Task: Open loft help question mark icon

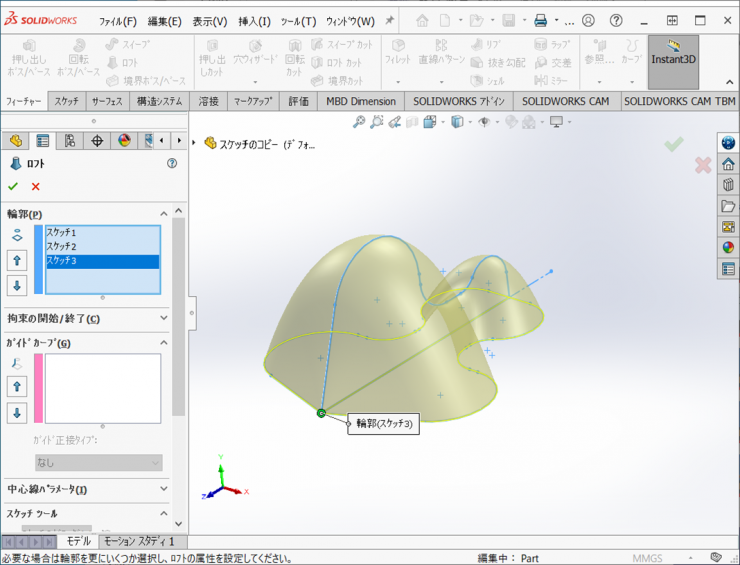Action: coord(171,163)
